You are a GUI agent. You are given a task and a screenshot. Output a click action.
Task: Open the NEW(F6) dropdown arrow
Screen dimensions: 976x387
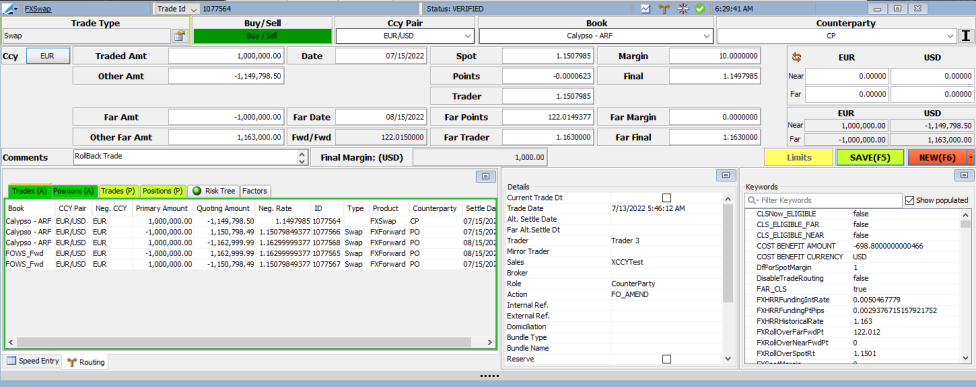(970, 158)
